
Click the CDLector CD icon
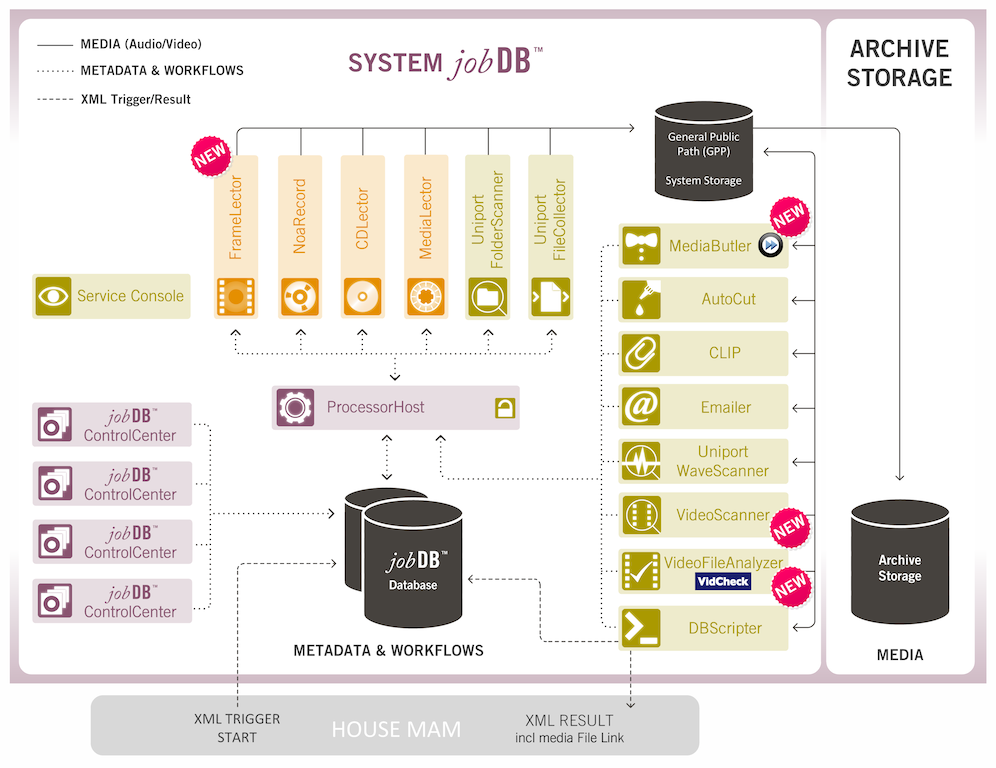click(x=362, y=297)
